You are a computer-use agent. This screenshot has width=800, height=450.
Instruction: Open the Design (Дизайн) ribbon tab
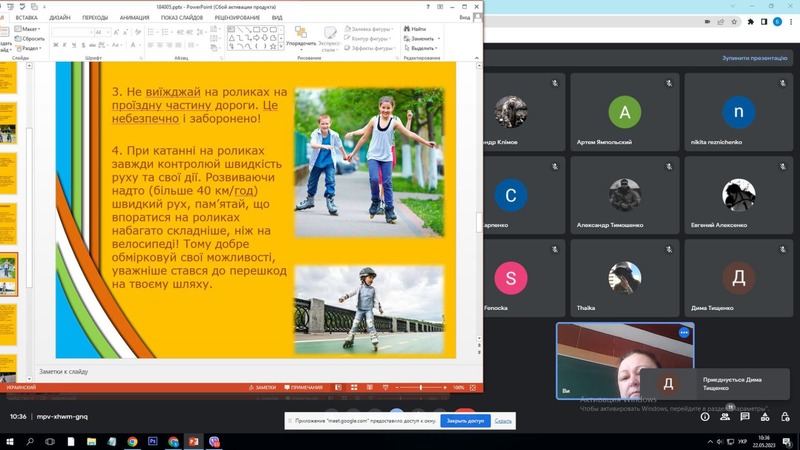tap(60, 17)
